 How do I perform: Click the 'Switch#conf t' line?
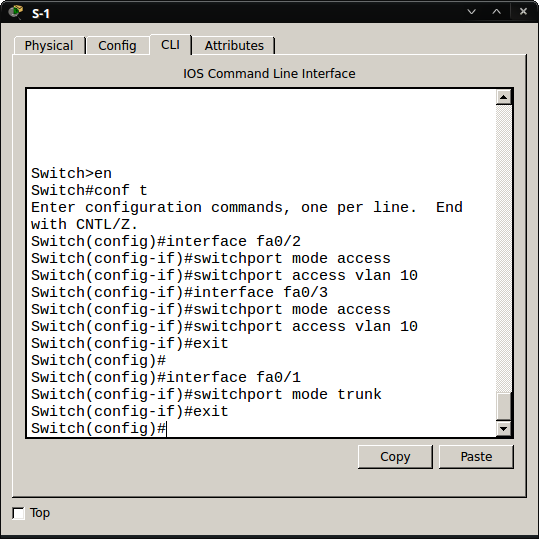pyautogui.click(x=89, y=190)
